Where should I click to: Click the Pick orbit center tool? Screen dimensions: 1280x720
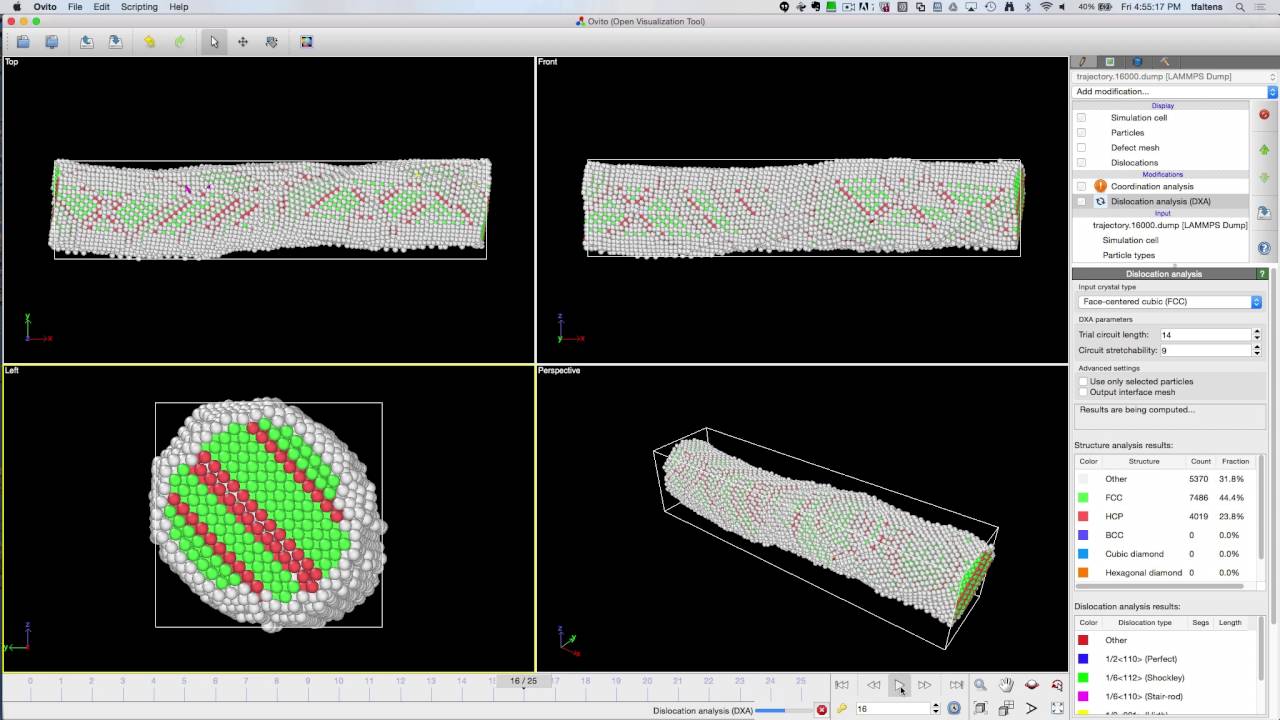1057,685
